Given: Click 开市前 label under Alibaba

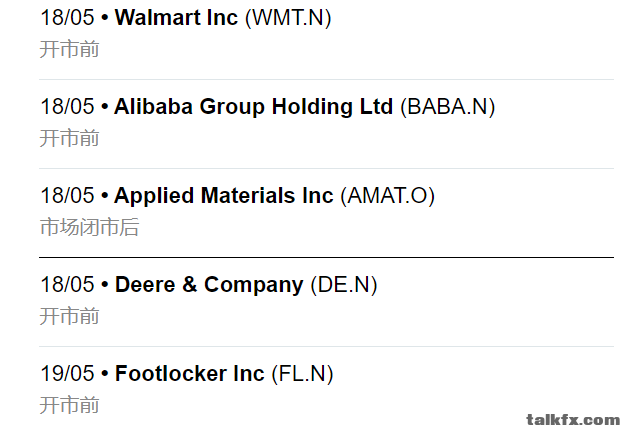Looking at the screenshot, I should click(x=69, y=138).
